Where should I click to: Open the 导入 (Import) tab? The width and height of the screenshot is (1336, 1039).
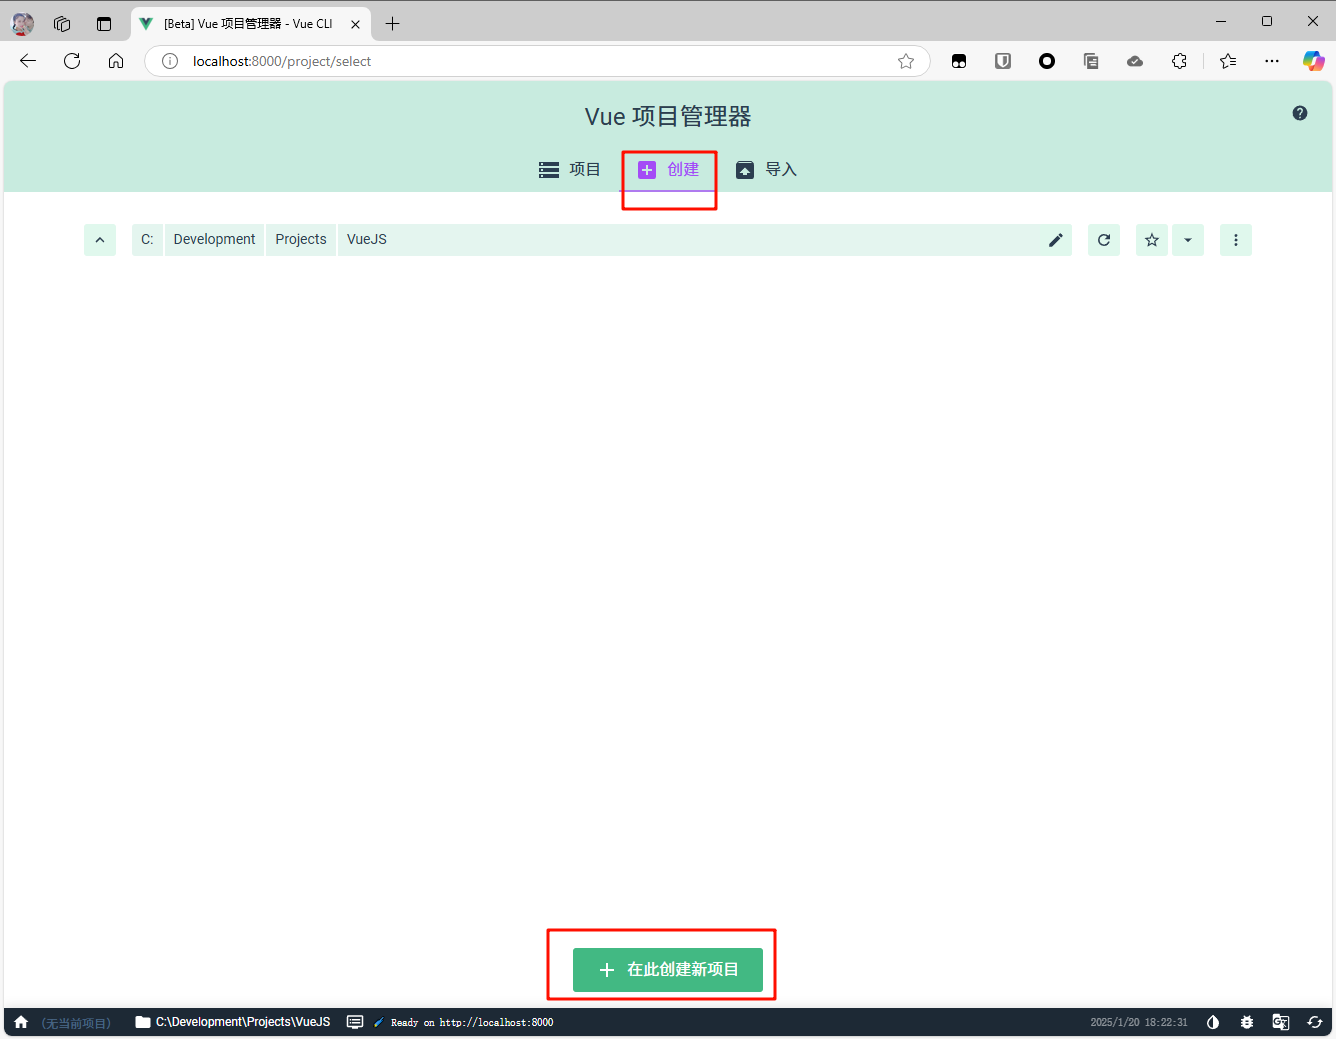point(766,170)
